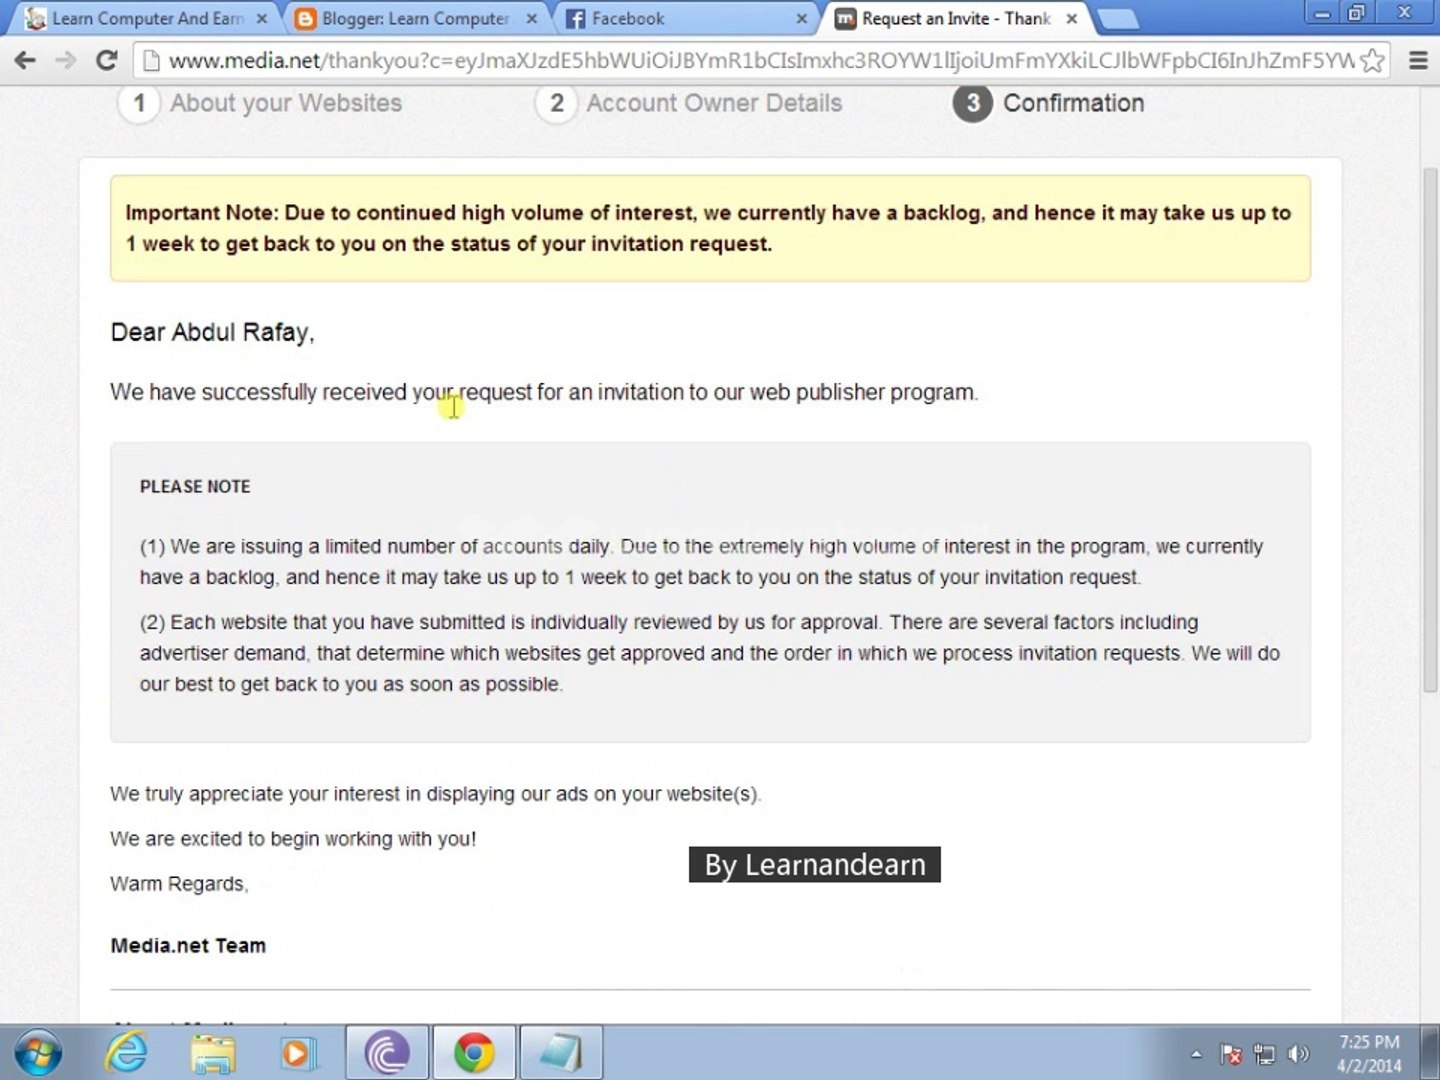Screen dimensions: 1440x1080
Task: Open the purple swirl taskbar app
Action: [387, 1053]
